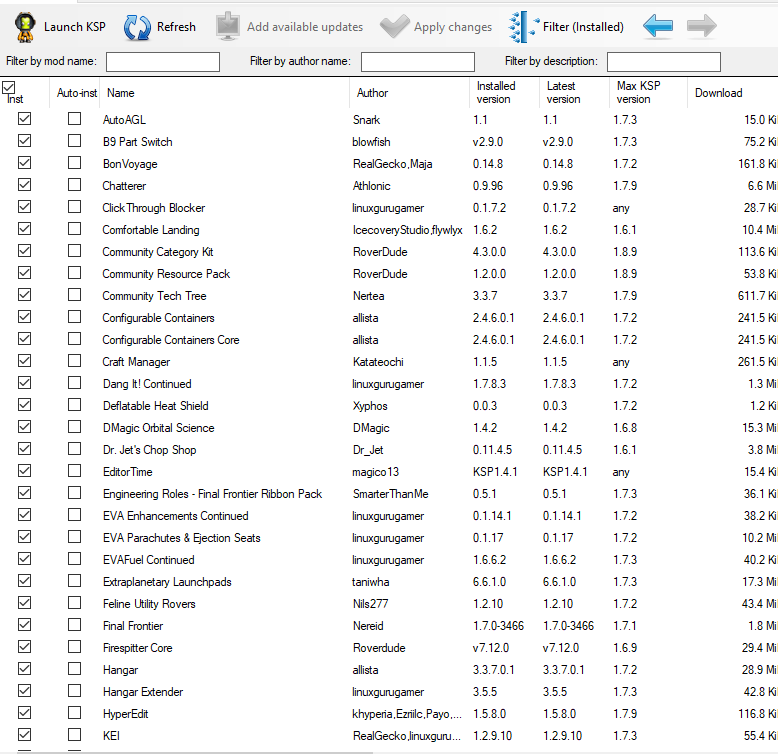
Task: Select EVA Enhancements Continued row
Action: coord(389,516)
